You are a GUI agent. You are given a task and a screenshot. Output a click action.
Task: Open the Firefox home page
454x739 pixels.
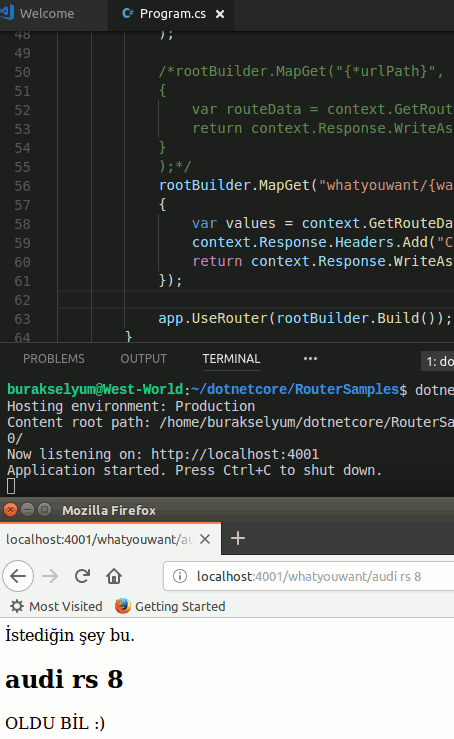pyautogui.click(x=114, y=576)
